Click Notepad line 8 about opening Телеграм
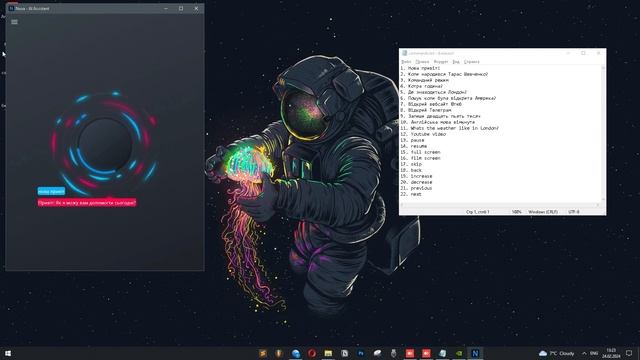 click(x=426, y=110)
